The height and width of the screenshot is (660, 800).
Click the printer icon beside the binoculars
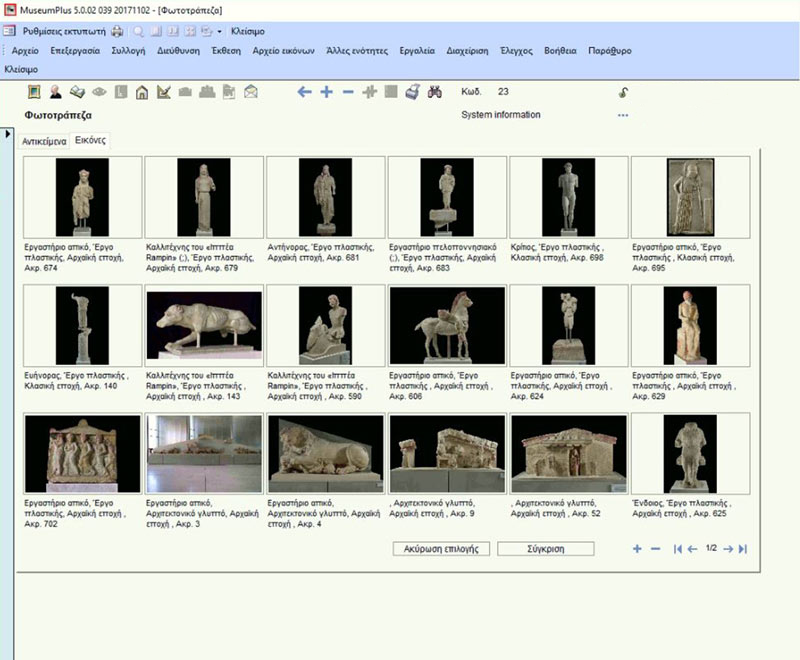[413, 92]
